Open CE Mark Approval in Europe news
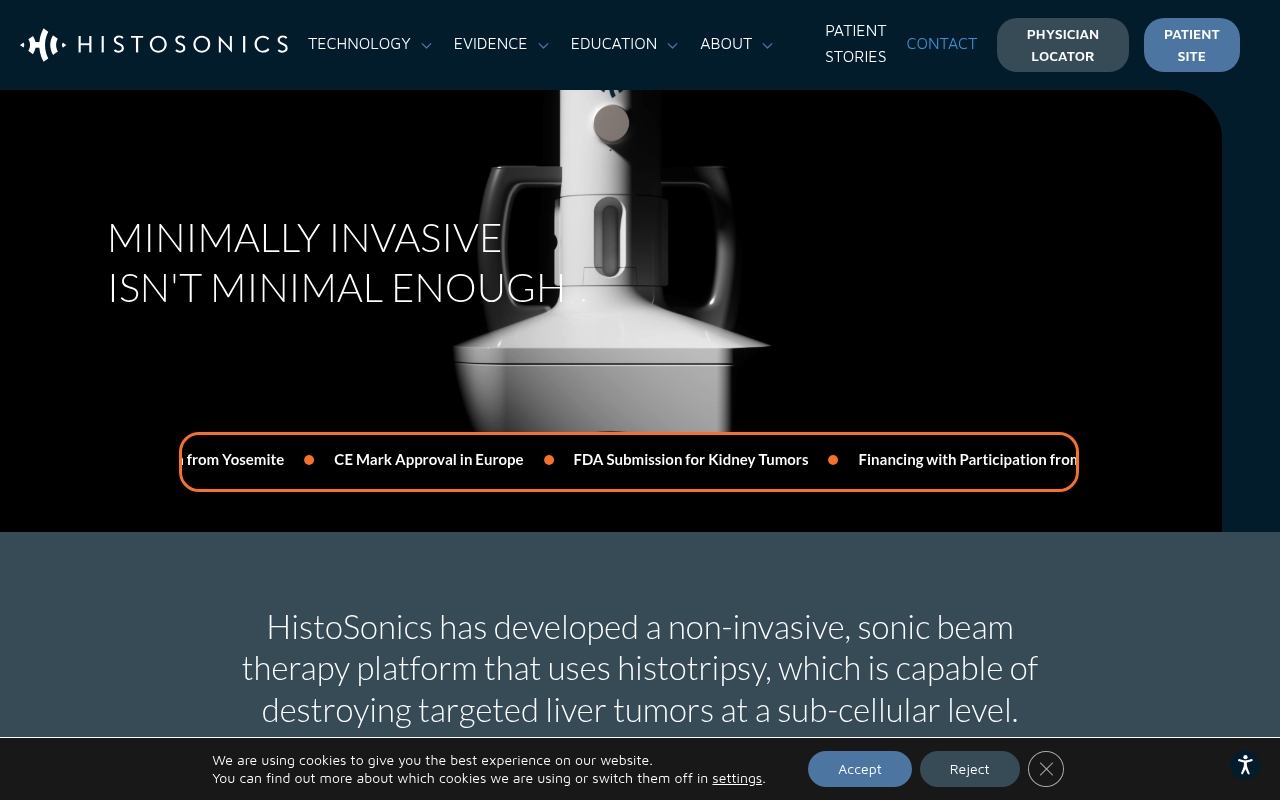The height and width of the screenshot is (800, 1280). pos(429,460)
